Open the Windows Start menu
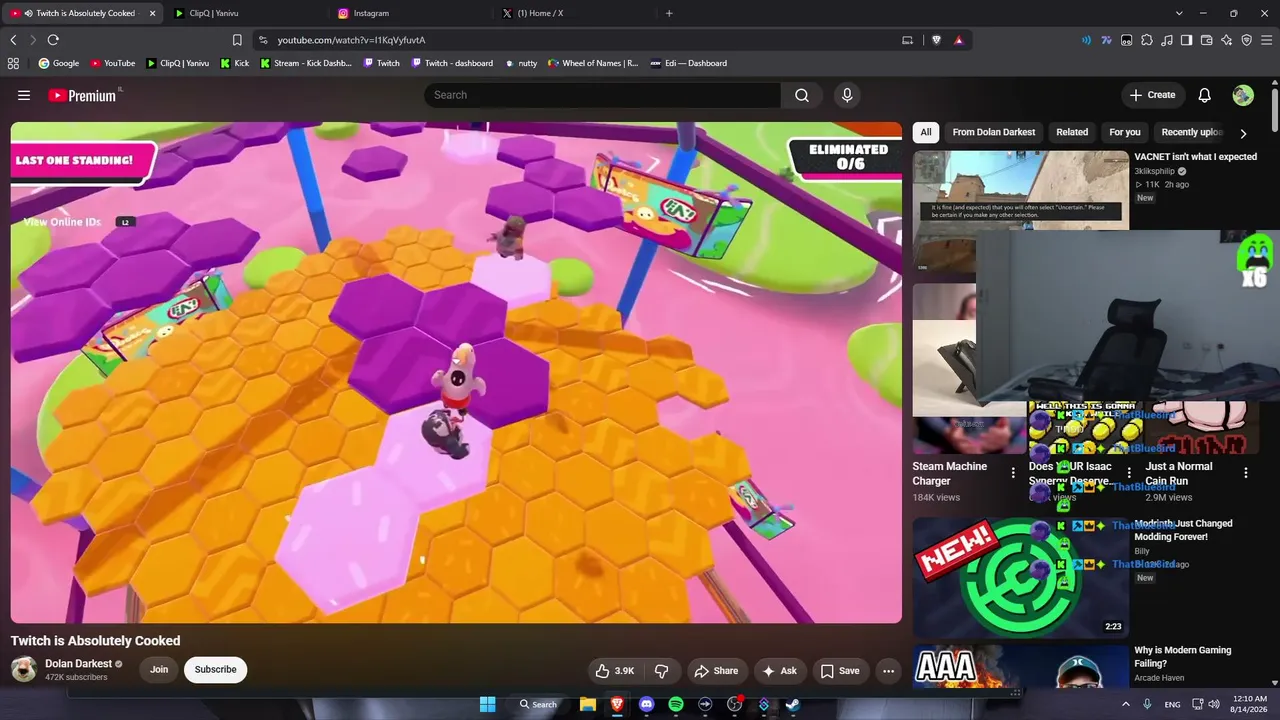 tap(487, 704)
